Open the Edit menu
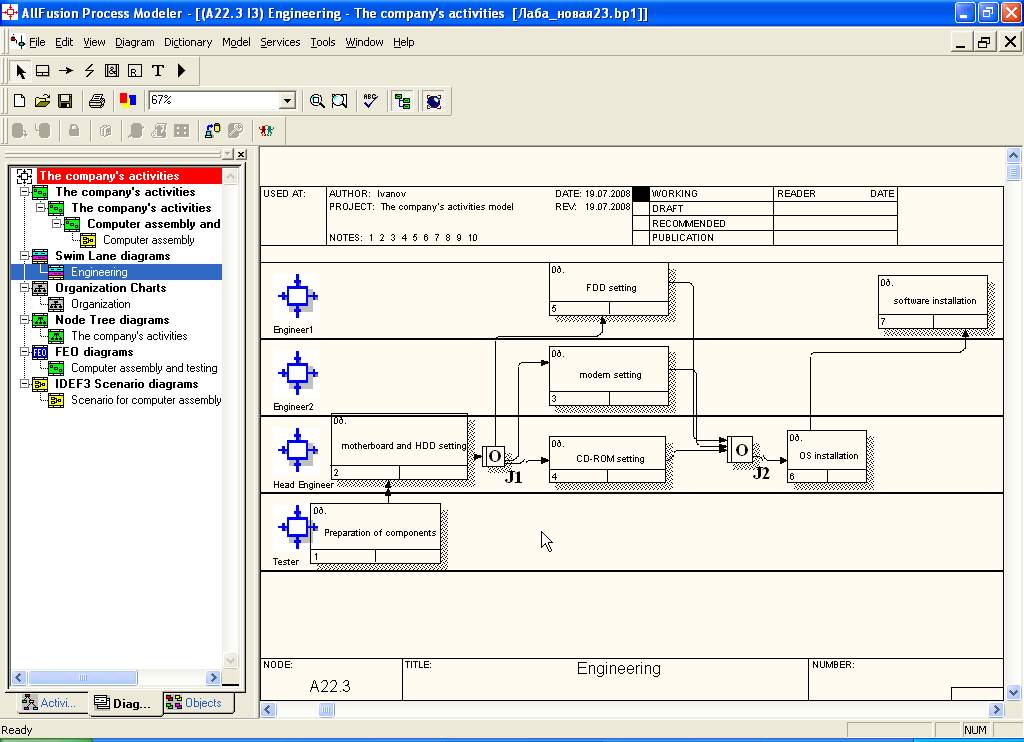Viewport: 1024px width, 742px height. pyautogui.click(x=64, y=42)
